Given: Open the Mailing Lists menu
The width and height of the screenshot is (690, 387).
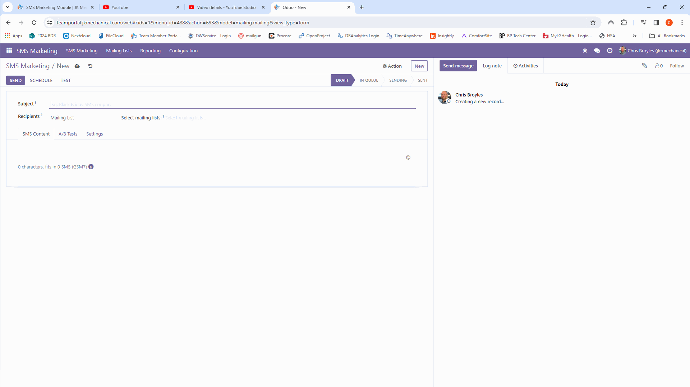Looking at the screenshot, I should click(118, 51).
